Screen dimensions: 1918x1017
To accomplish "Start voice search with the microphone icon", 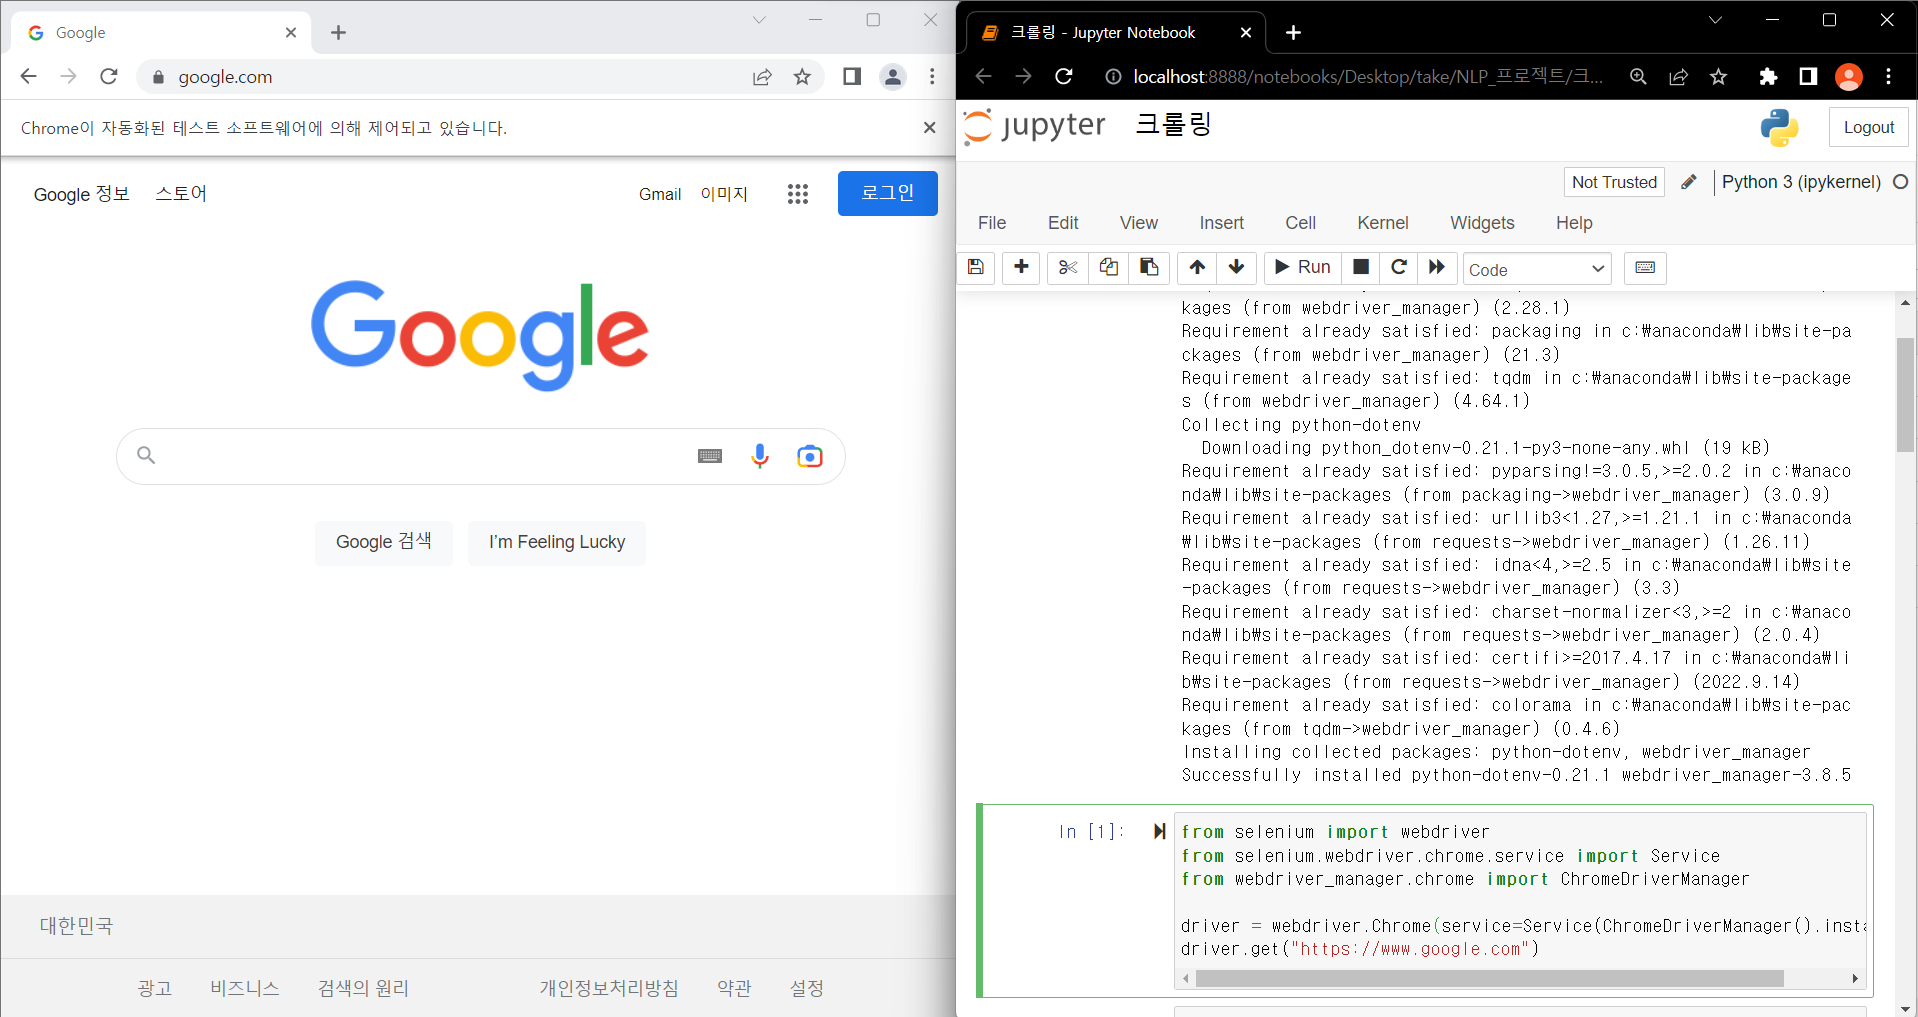I will pyautogui.click(x=760, y=456).
